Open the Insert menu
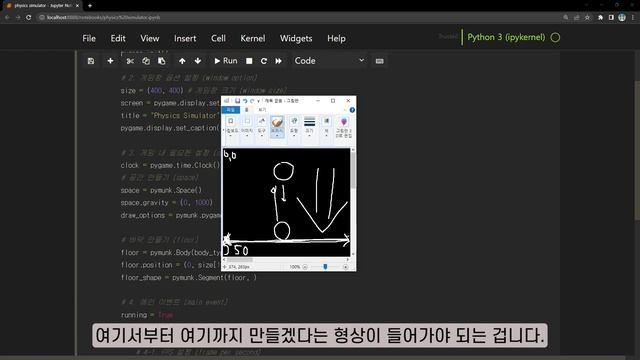This screenshot has height=360, width=640. tap(185, 38)
